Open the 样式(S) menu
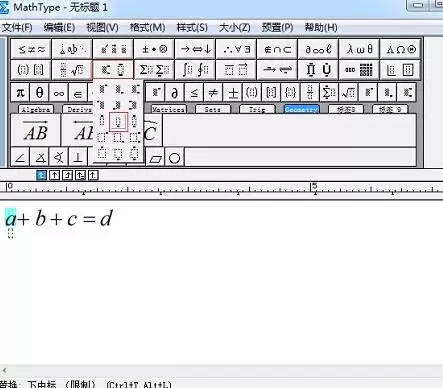Screen dimensions: 443x388 192,27
